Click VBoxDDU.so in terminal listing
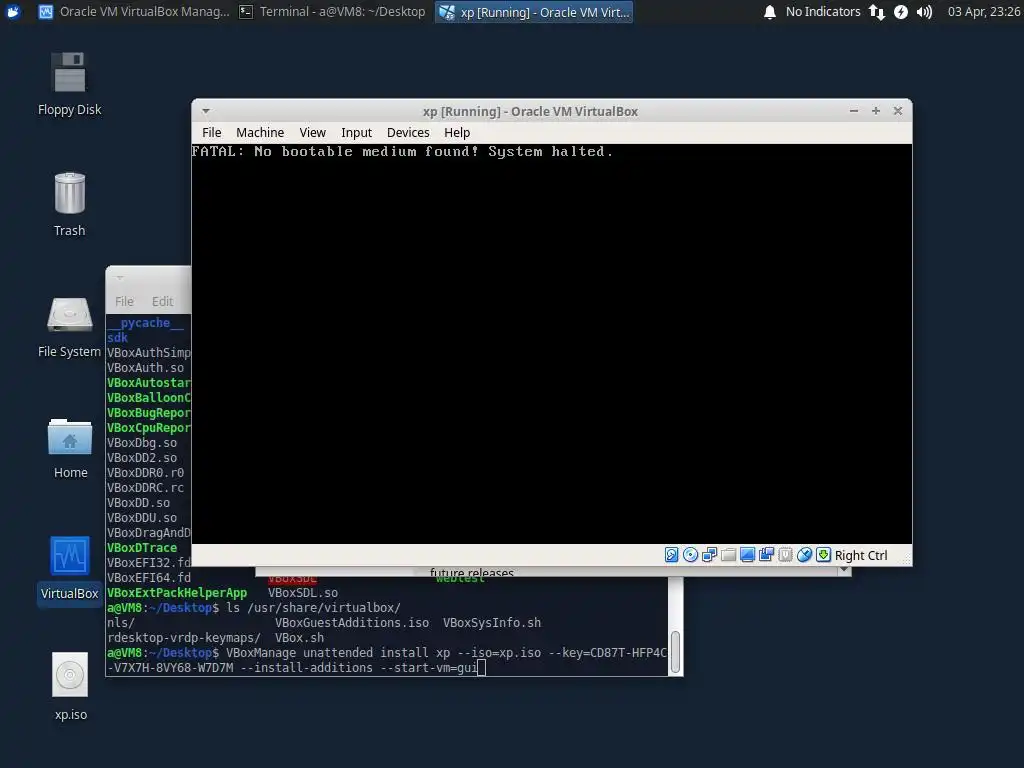Image resolution: width=1024 pixels, height=768 pixels. [x=142, y=518]
